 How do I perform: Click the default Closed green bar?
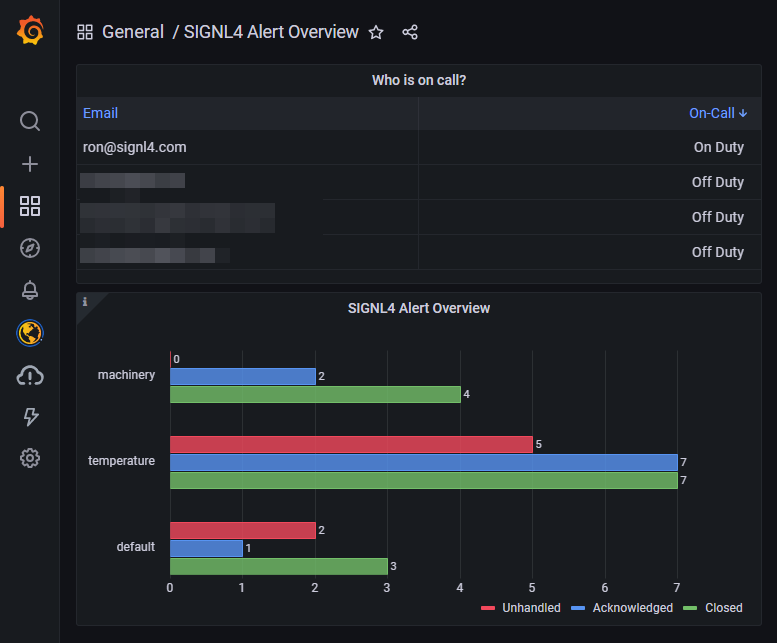click(278, 567)
